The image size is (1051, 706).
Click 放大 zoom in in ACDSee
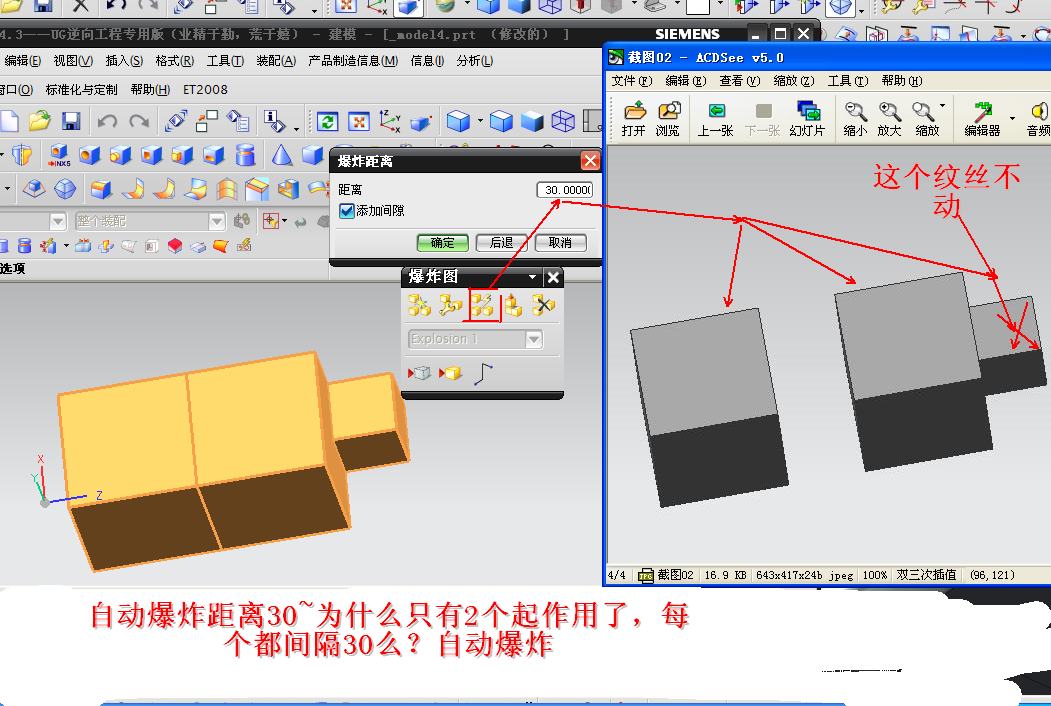[x=889, y=119]
